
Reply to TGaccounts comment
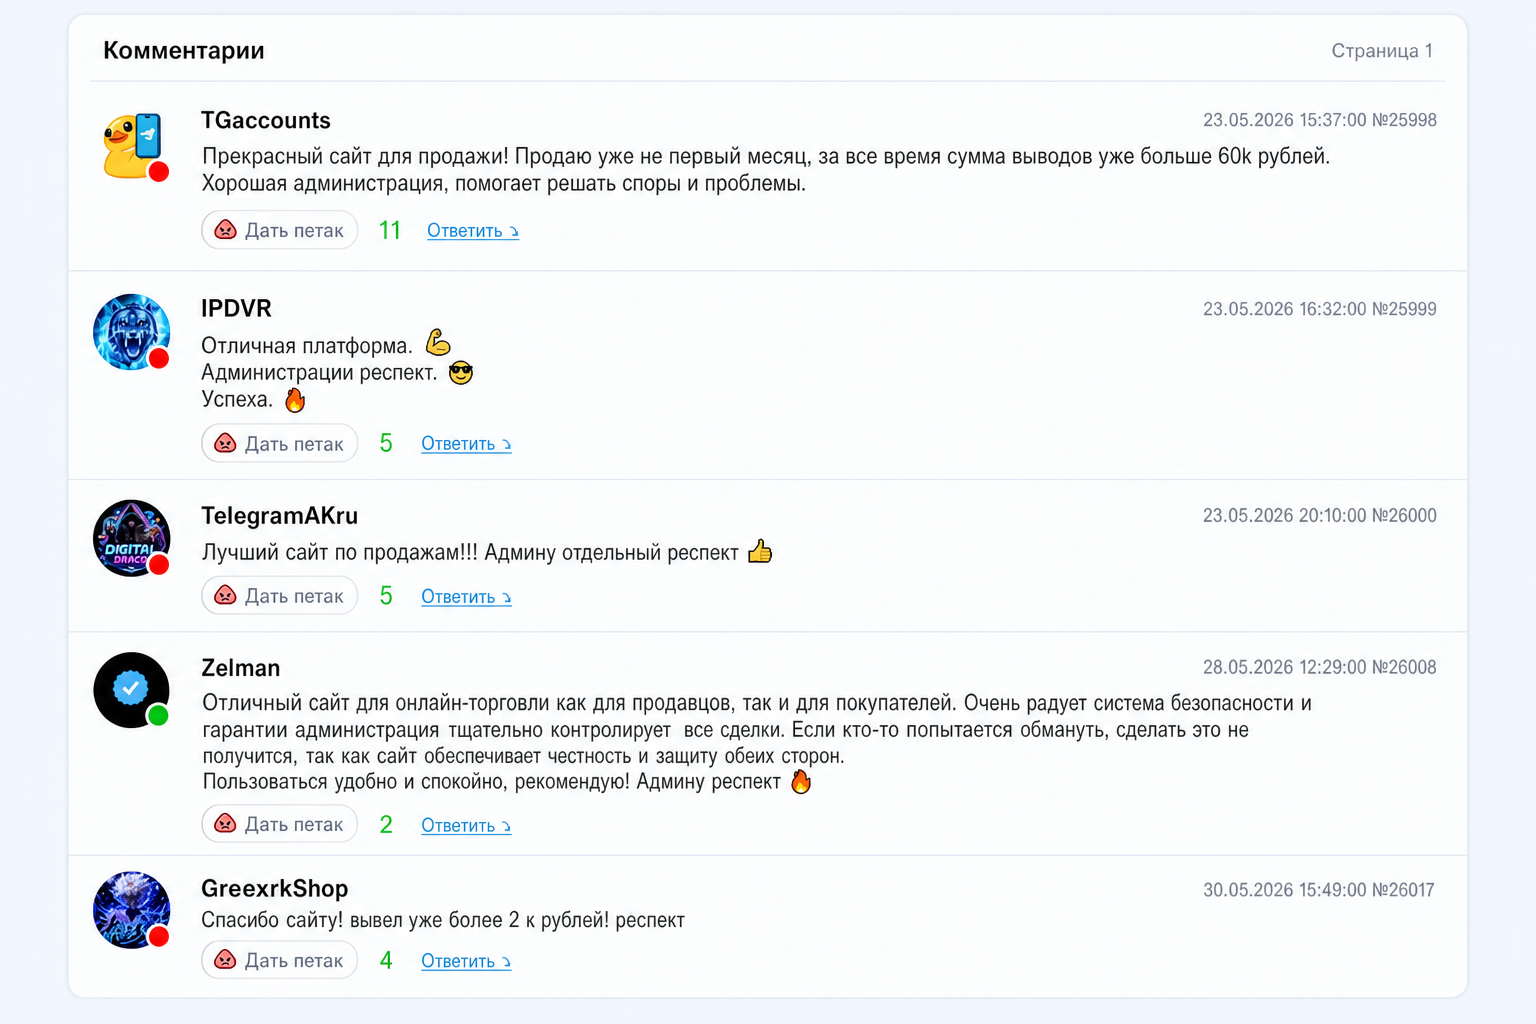pyautogui.click(x=473, y=231)
